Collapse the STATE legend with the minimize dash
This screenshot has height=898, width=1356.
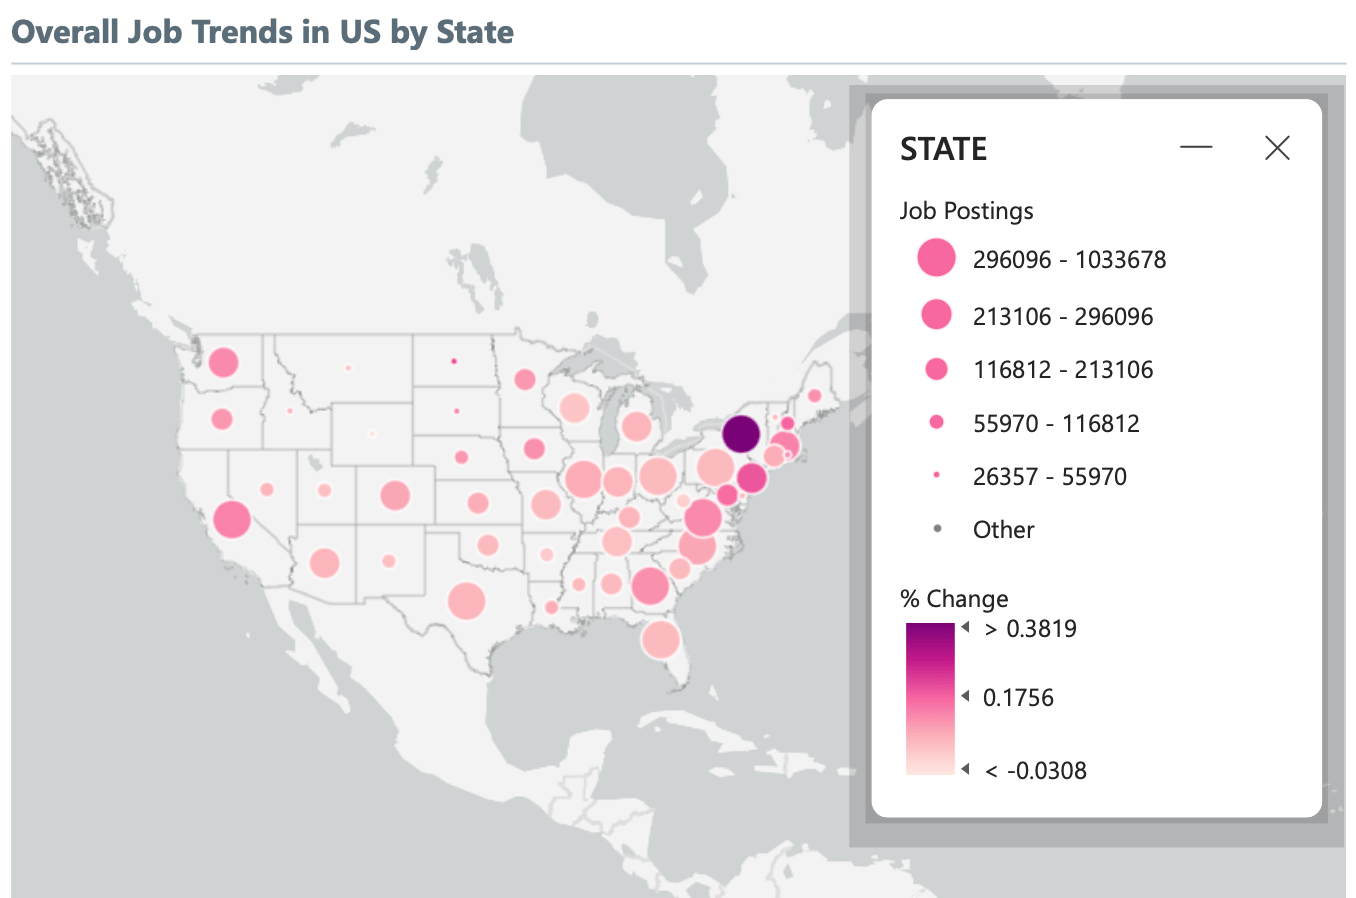[x=1196, y=148]
